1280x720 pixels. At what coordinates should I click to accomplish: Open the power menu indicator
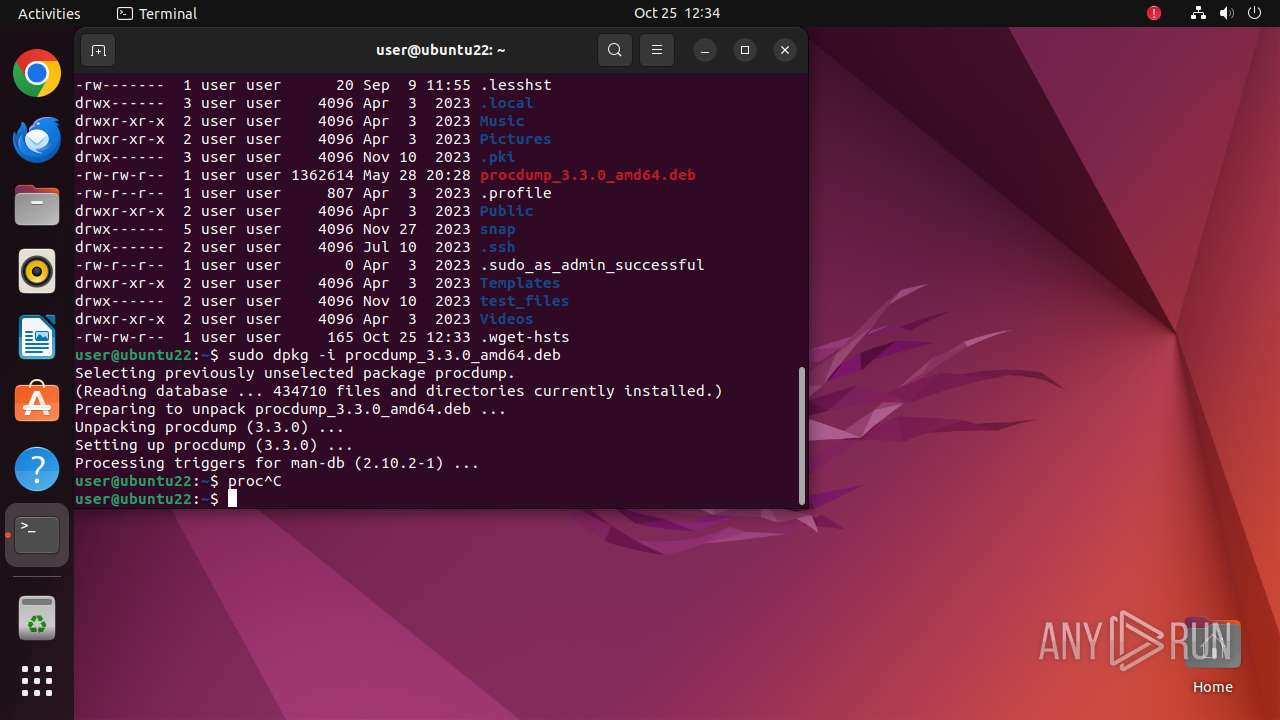point(1254,13)
